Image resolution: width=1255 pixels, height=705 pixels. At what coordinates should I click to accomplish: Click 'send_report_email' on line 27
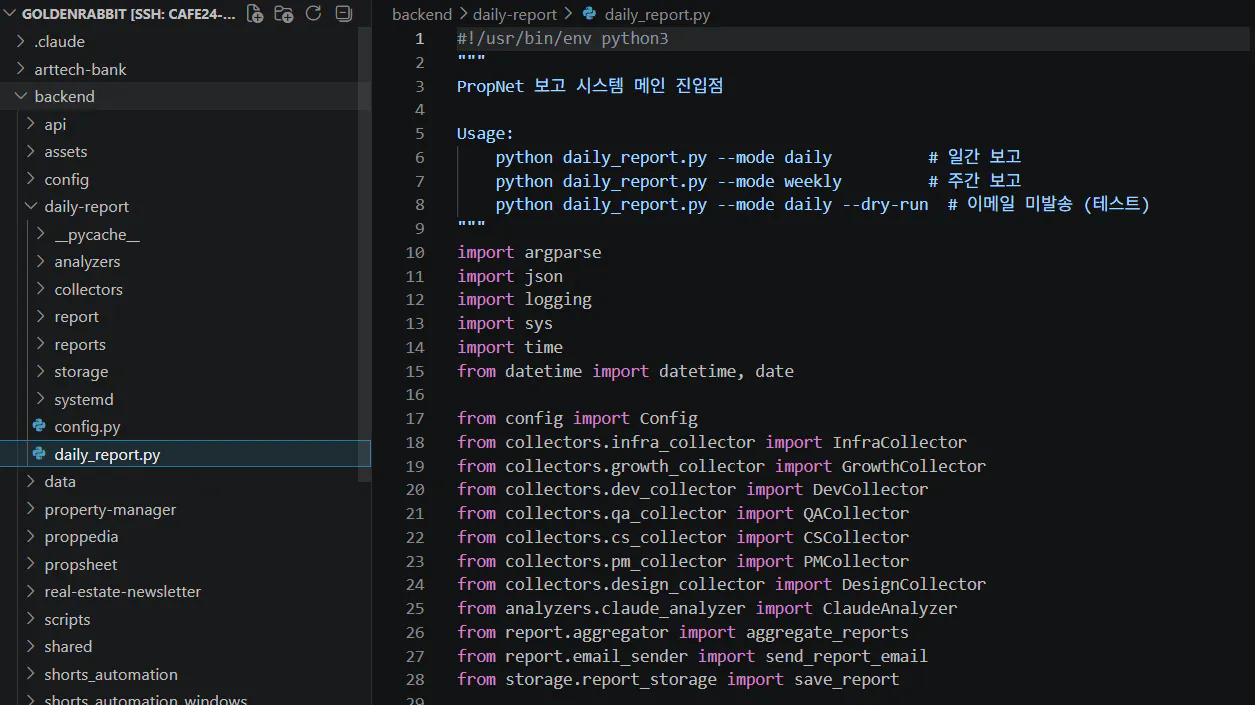point(846,656)
